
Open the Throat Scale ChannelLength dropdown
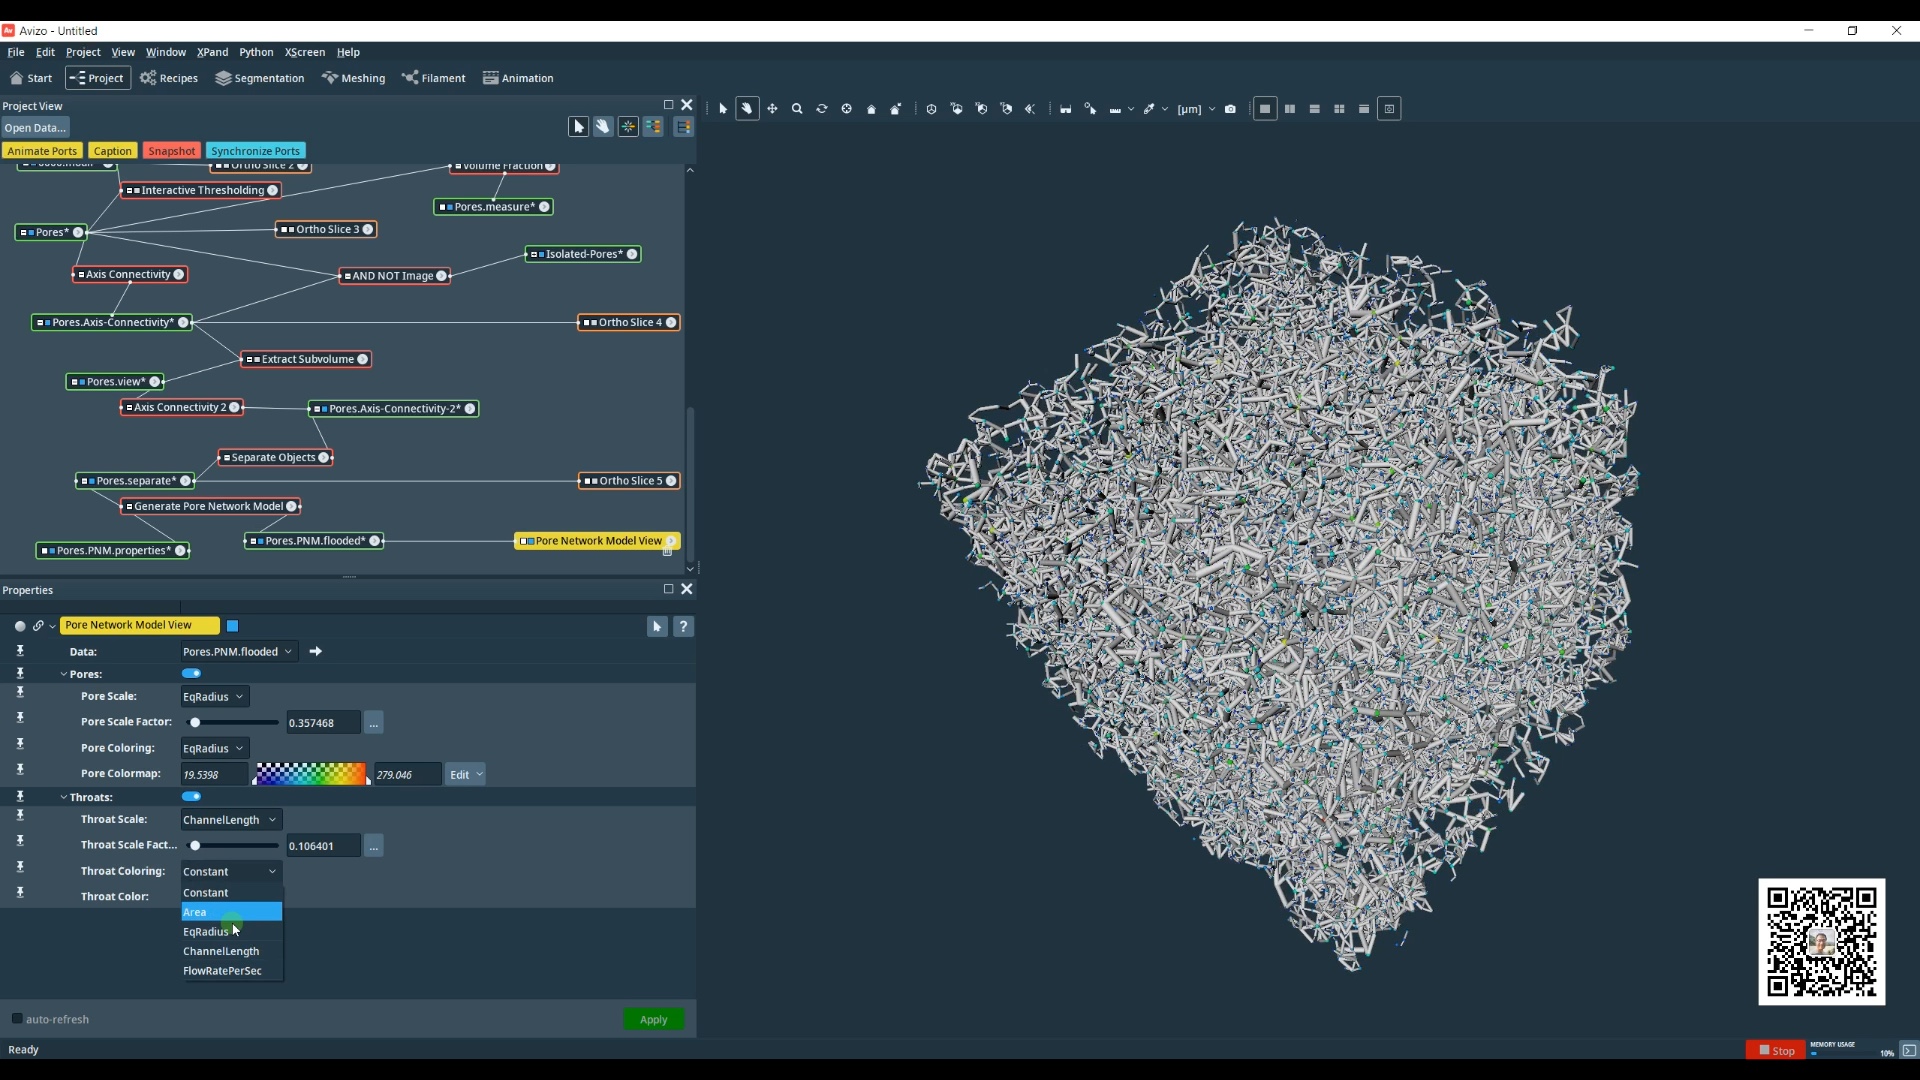point(231,820)
